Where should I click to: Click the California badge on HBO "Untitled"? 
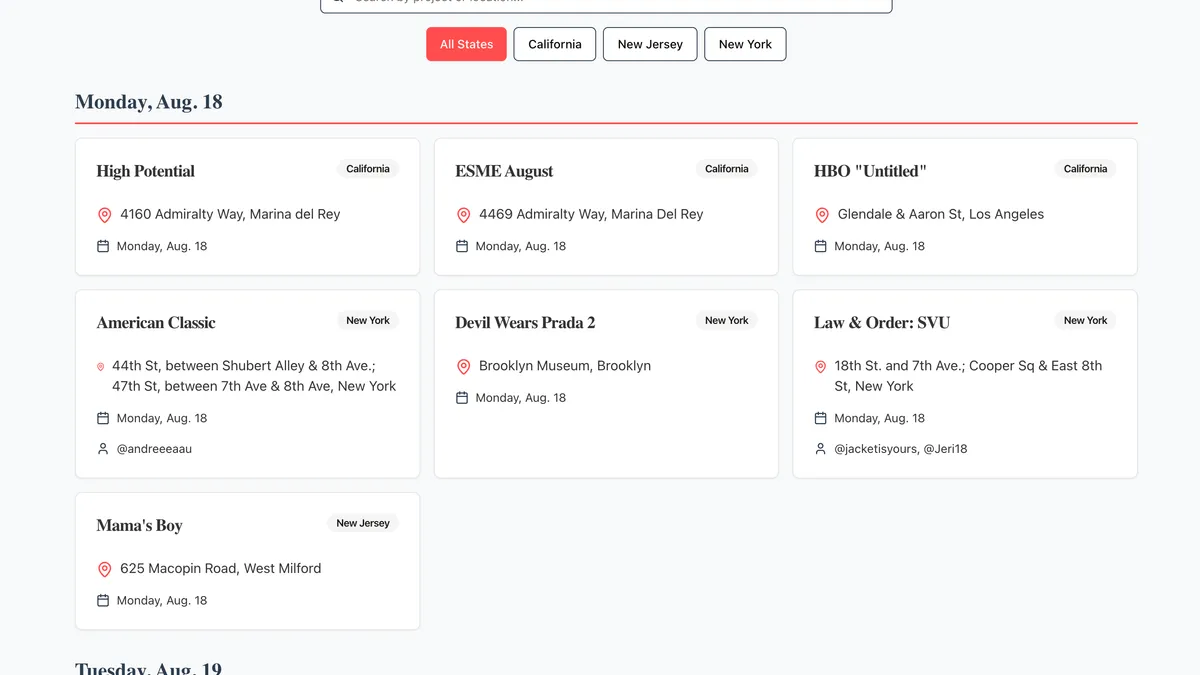(x=1085, y=169)
